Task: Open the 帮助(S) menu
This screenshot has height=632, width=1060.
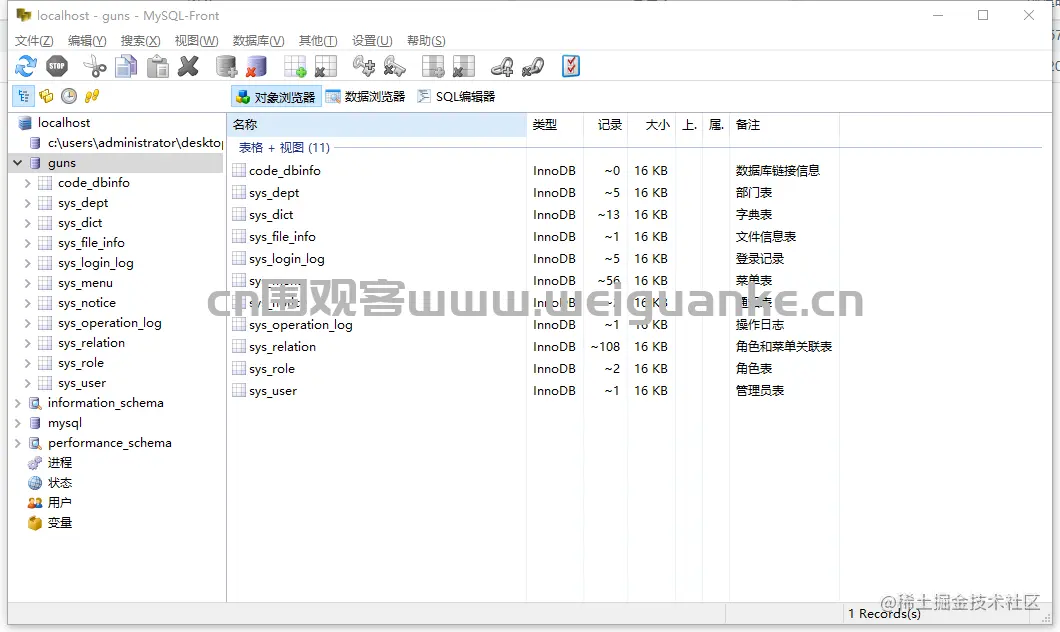Action: point(426,41)
